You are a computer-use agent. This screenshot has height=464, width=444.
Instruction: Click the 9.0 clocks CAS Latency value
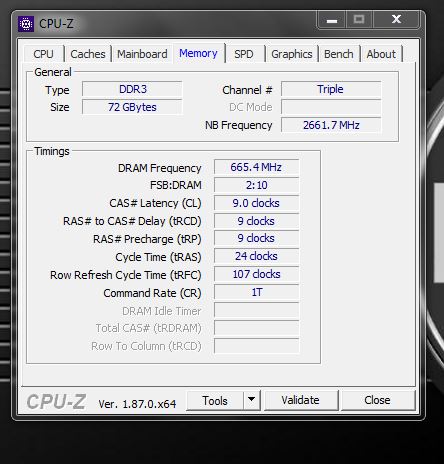256,203
